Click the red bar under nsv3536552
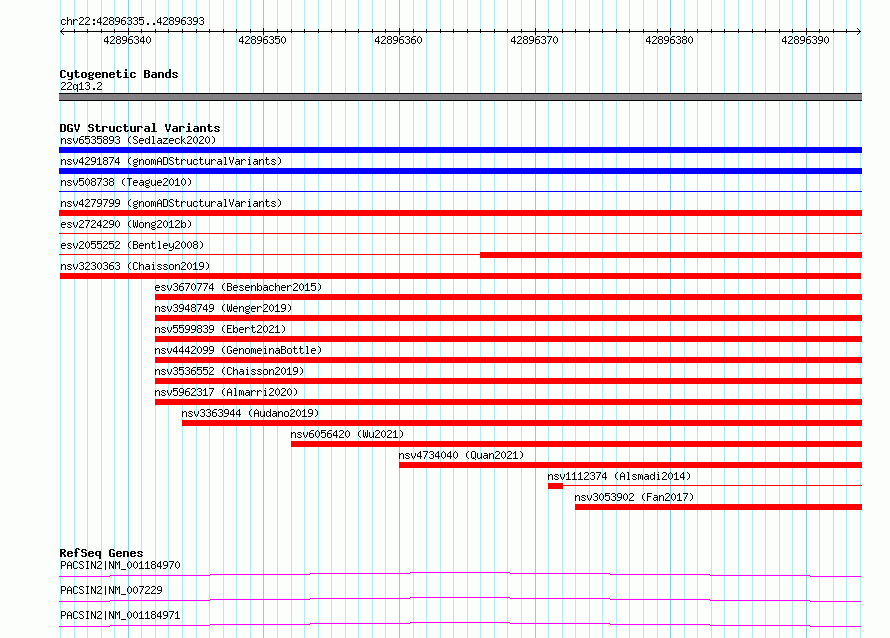Image resolution: width=890 pixels, height=638 pixels. pyautogui.click(x=509, y=381)
